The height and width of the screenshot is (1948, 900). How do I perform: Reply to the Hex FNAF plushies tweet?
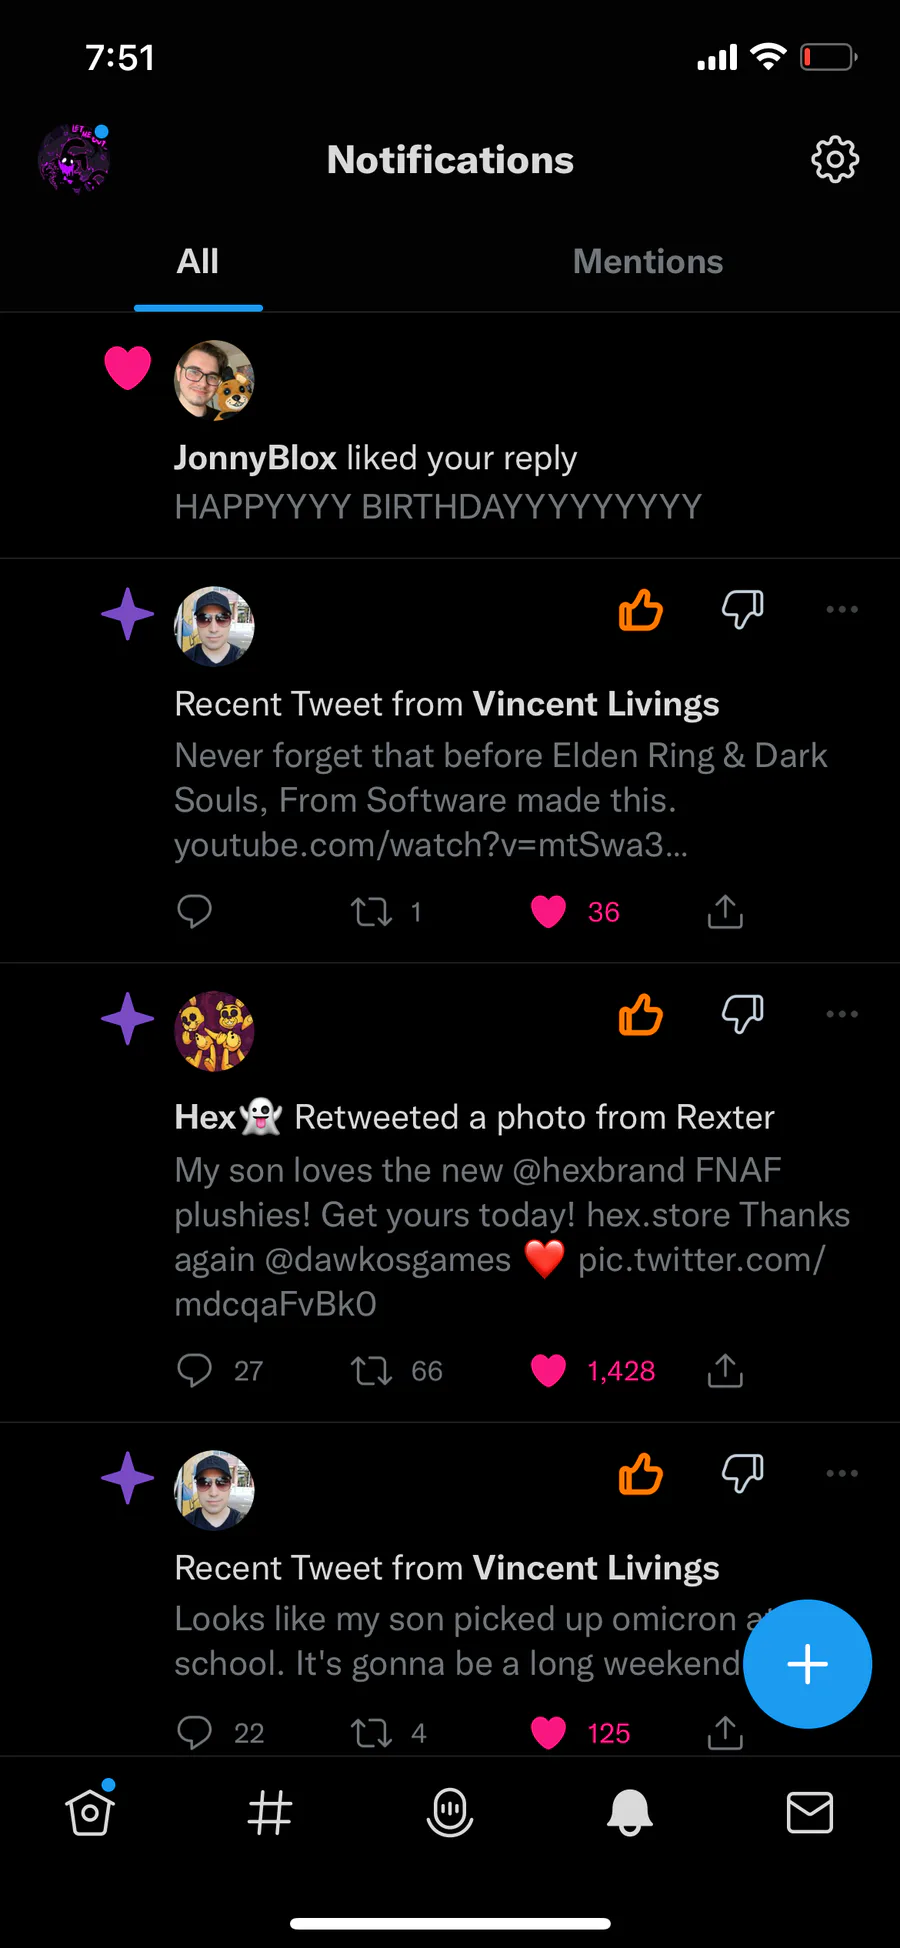tap(194, 1370)
